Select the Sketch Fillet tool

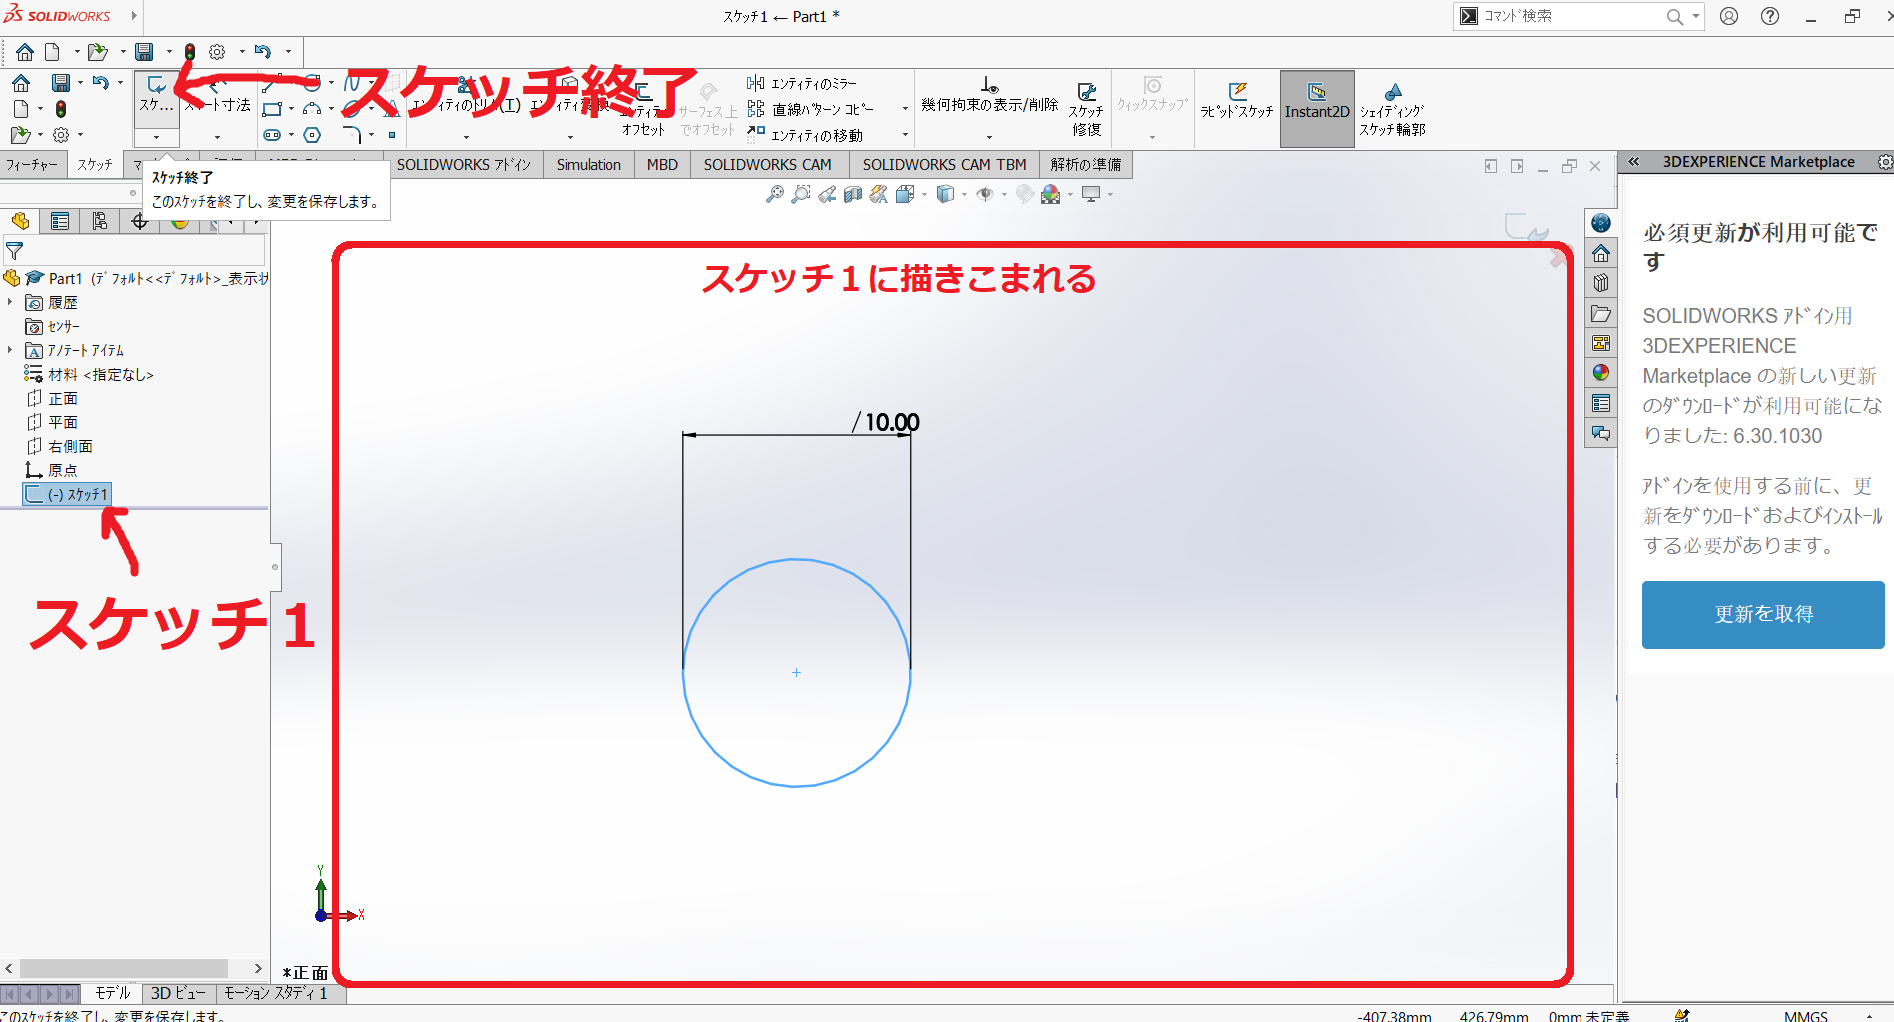(x=351, y=135)
